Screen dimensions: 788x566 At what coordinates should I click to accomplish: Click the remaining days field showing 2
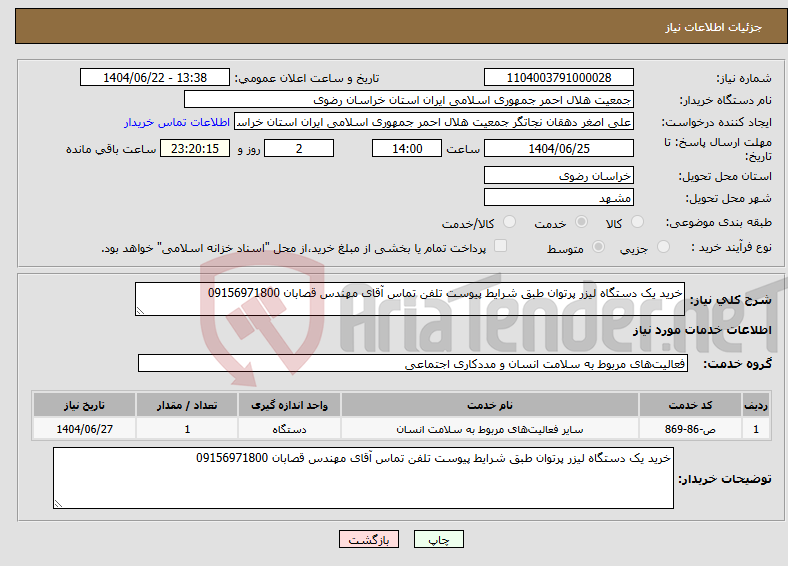(x=299, y=148)
